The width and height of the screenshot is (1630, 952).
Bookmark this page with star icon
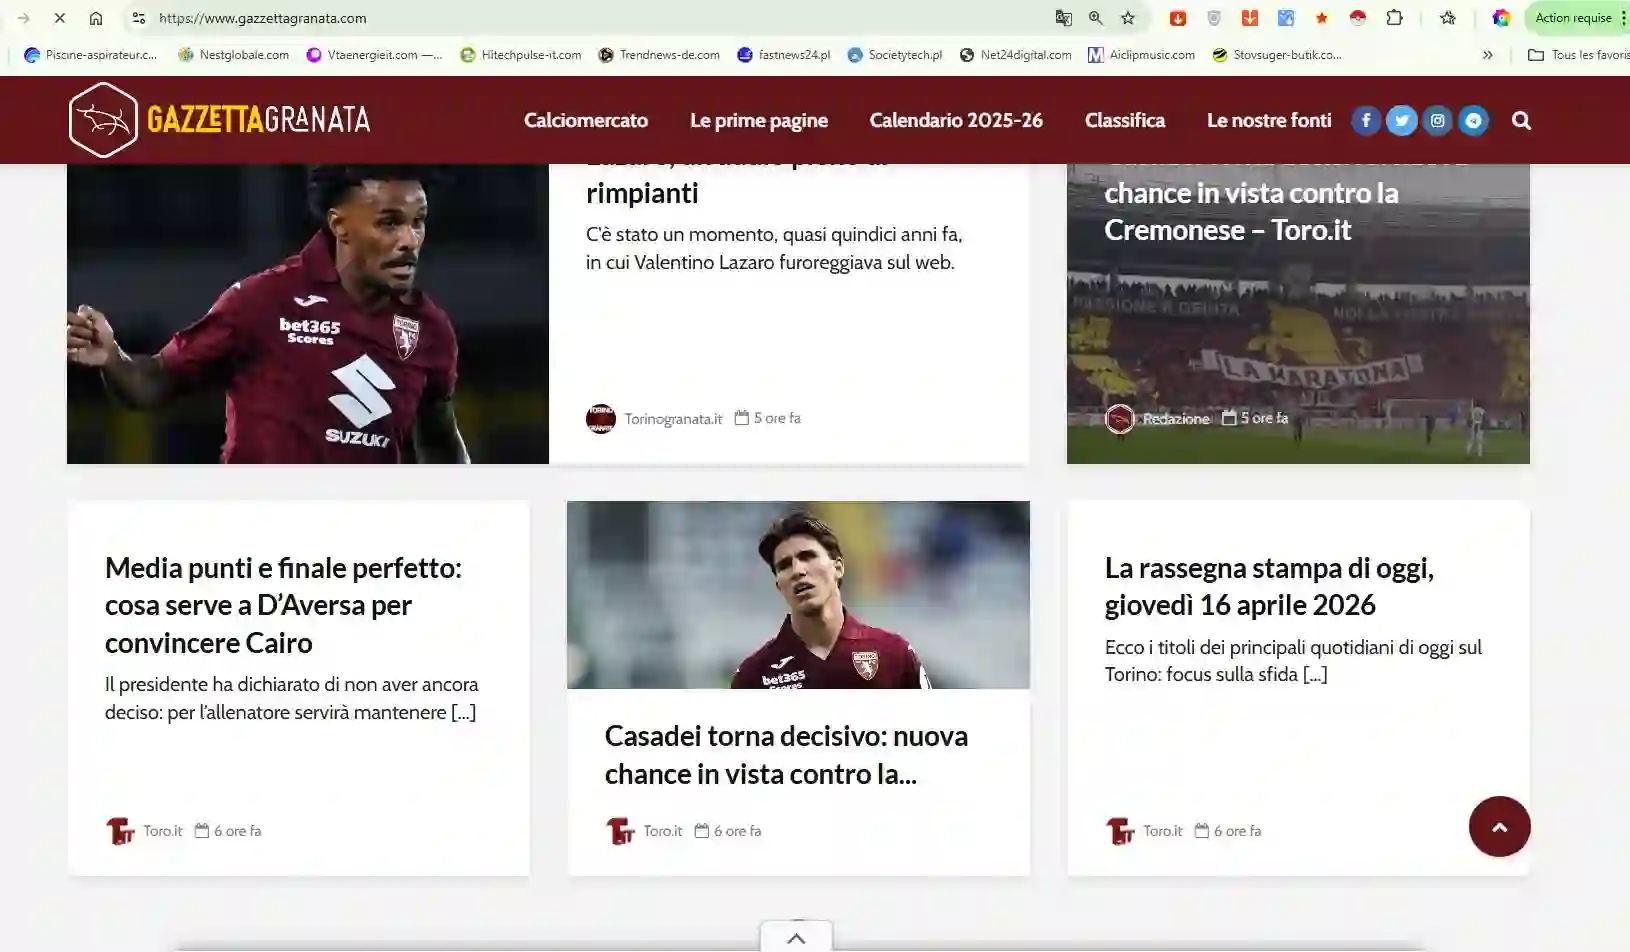(1128, 18)
